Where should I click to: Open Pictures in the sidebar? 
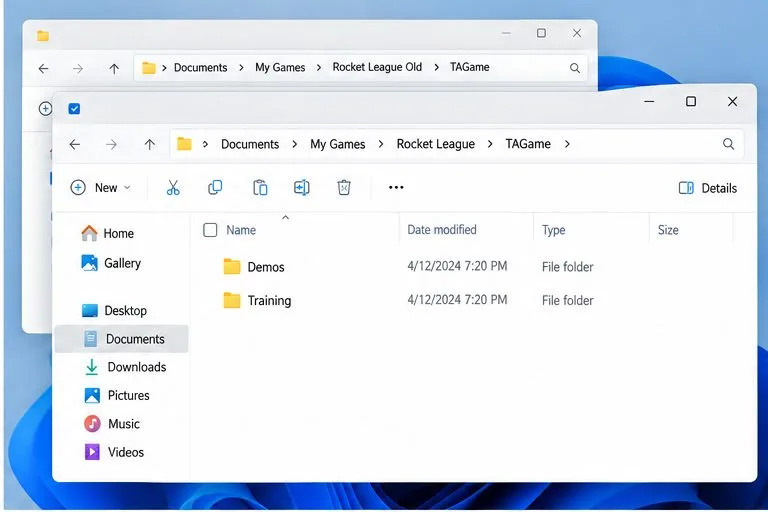point(117,395)
